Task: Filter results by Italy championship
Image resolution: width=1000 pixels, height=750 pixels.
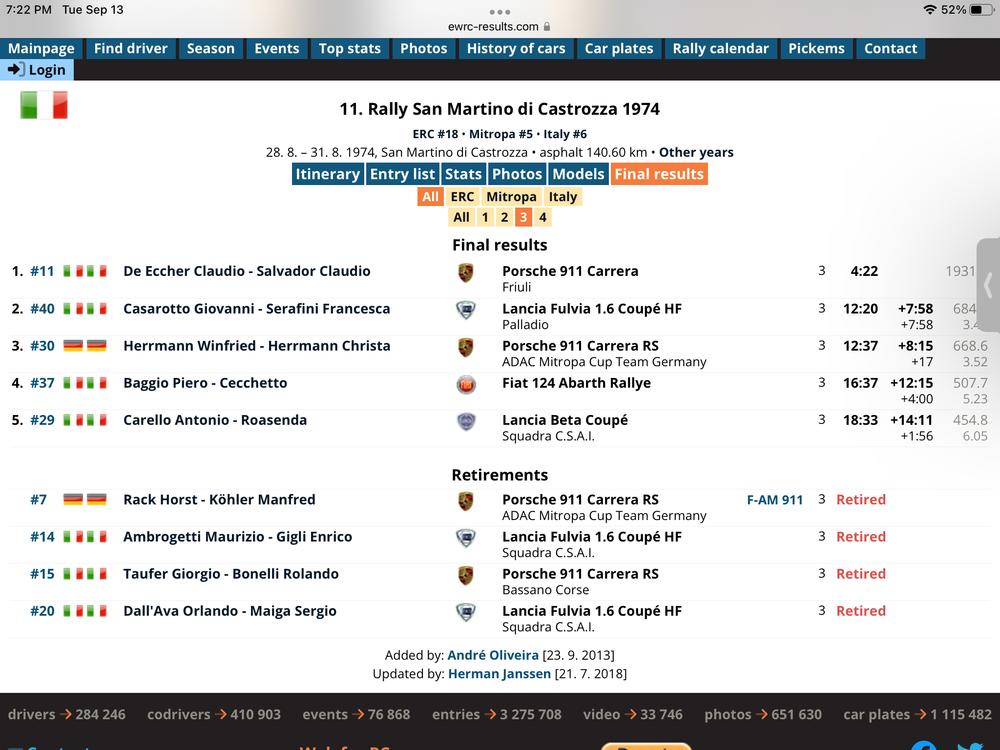Action: click(x=562, y=196)
